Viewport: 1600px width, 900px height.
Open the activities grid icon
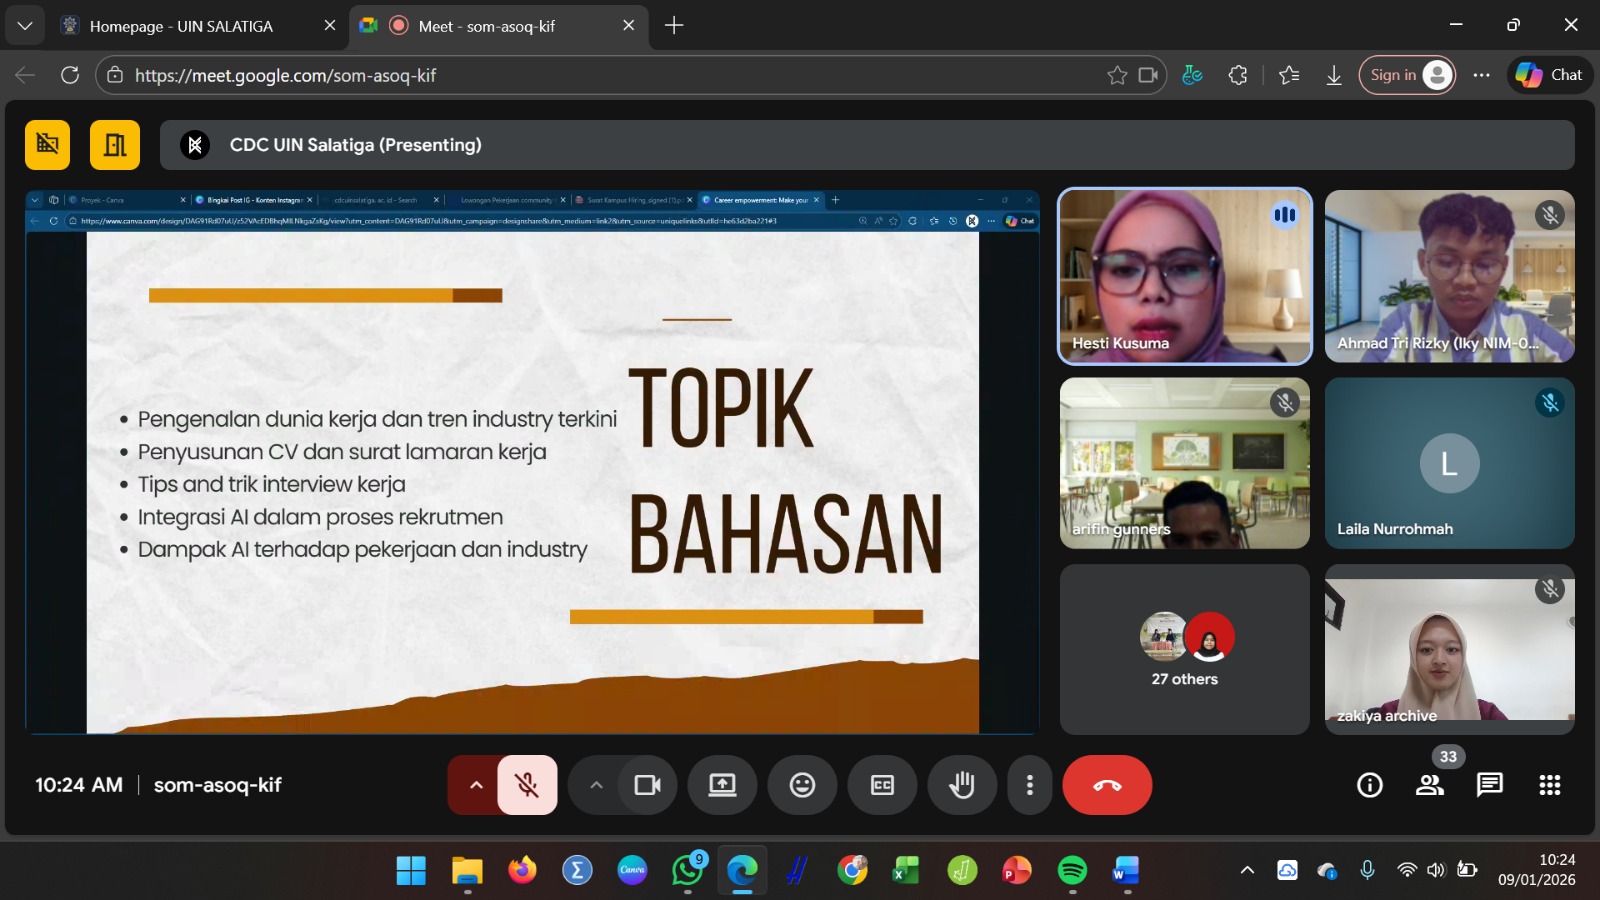[1550, 785]
